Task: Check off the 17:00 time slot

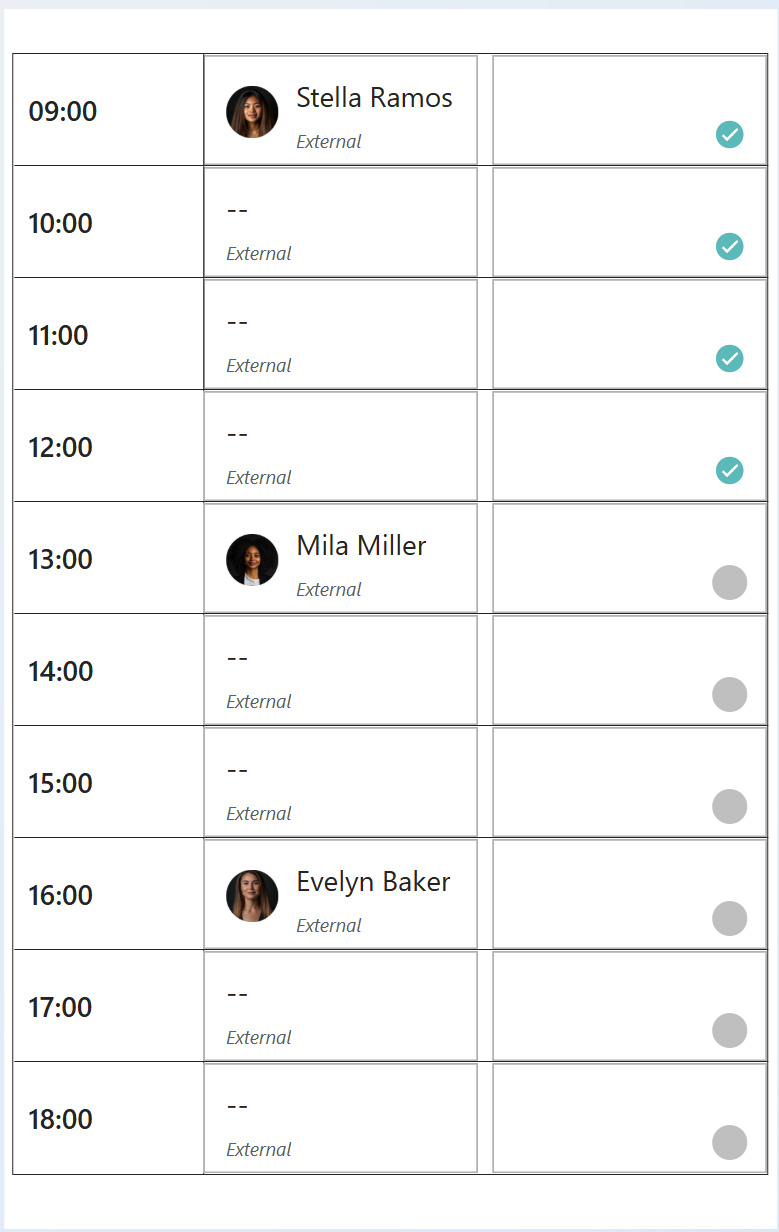Action: 729,1030
